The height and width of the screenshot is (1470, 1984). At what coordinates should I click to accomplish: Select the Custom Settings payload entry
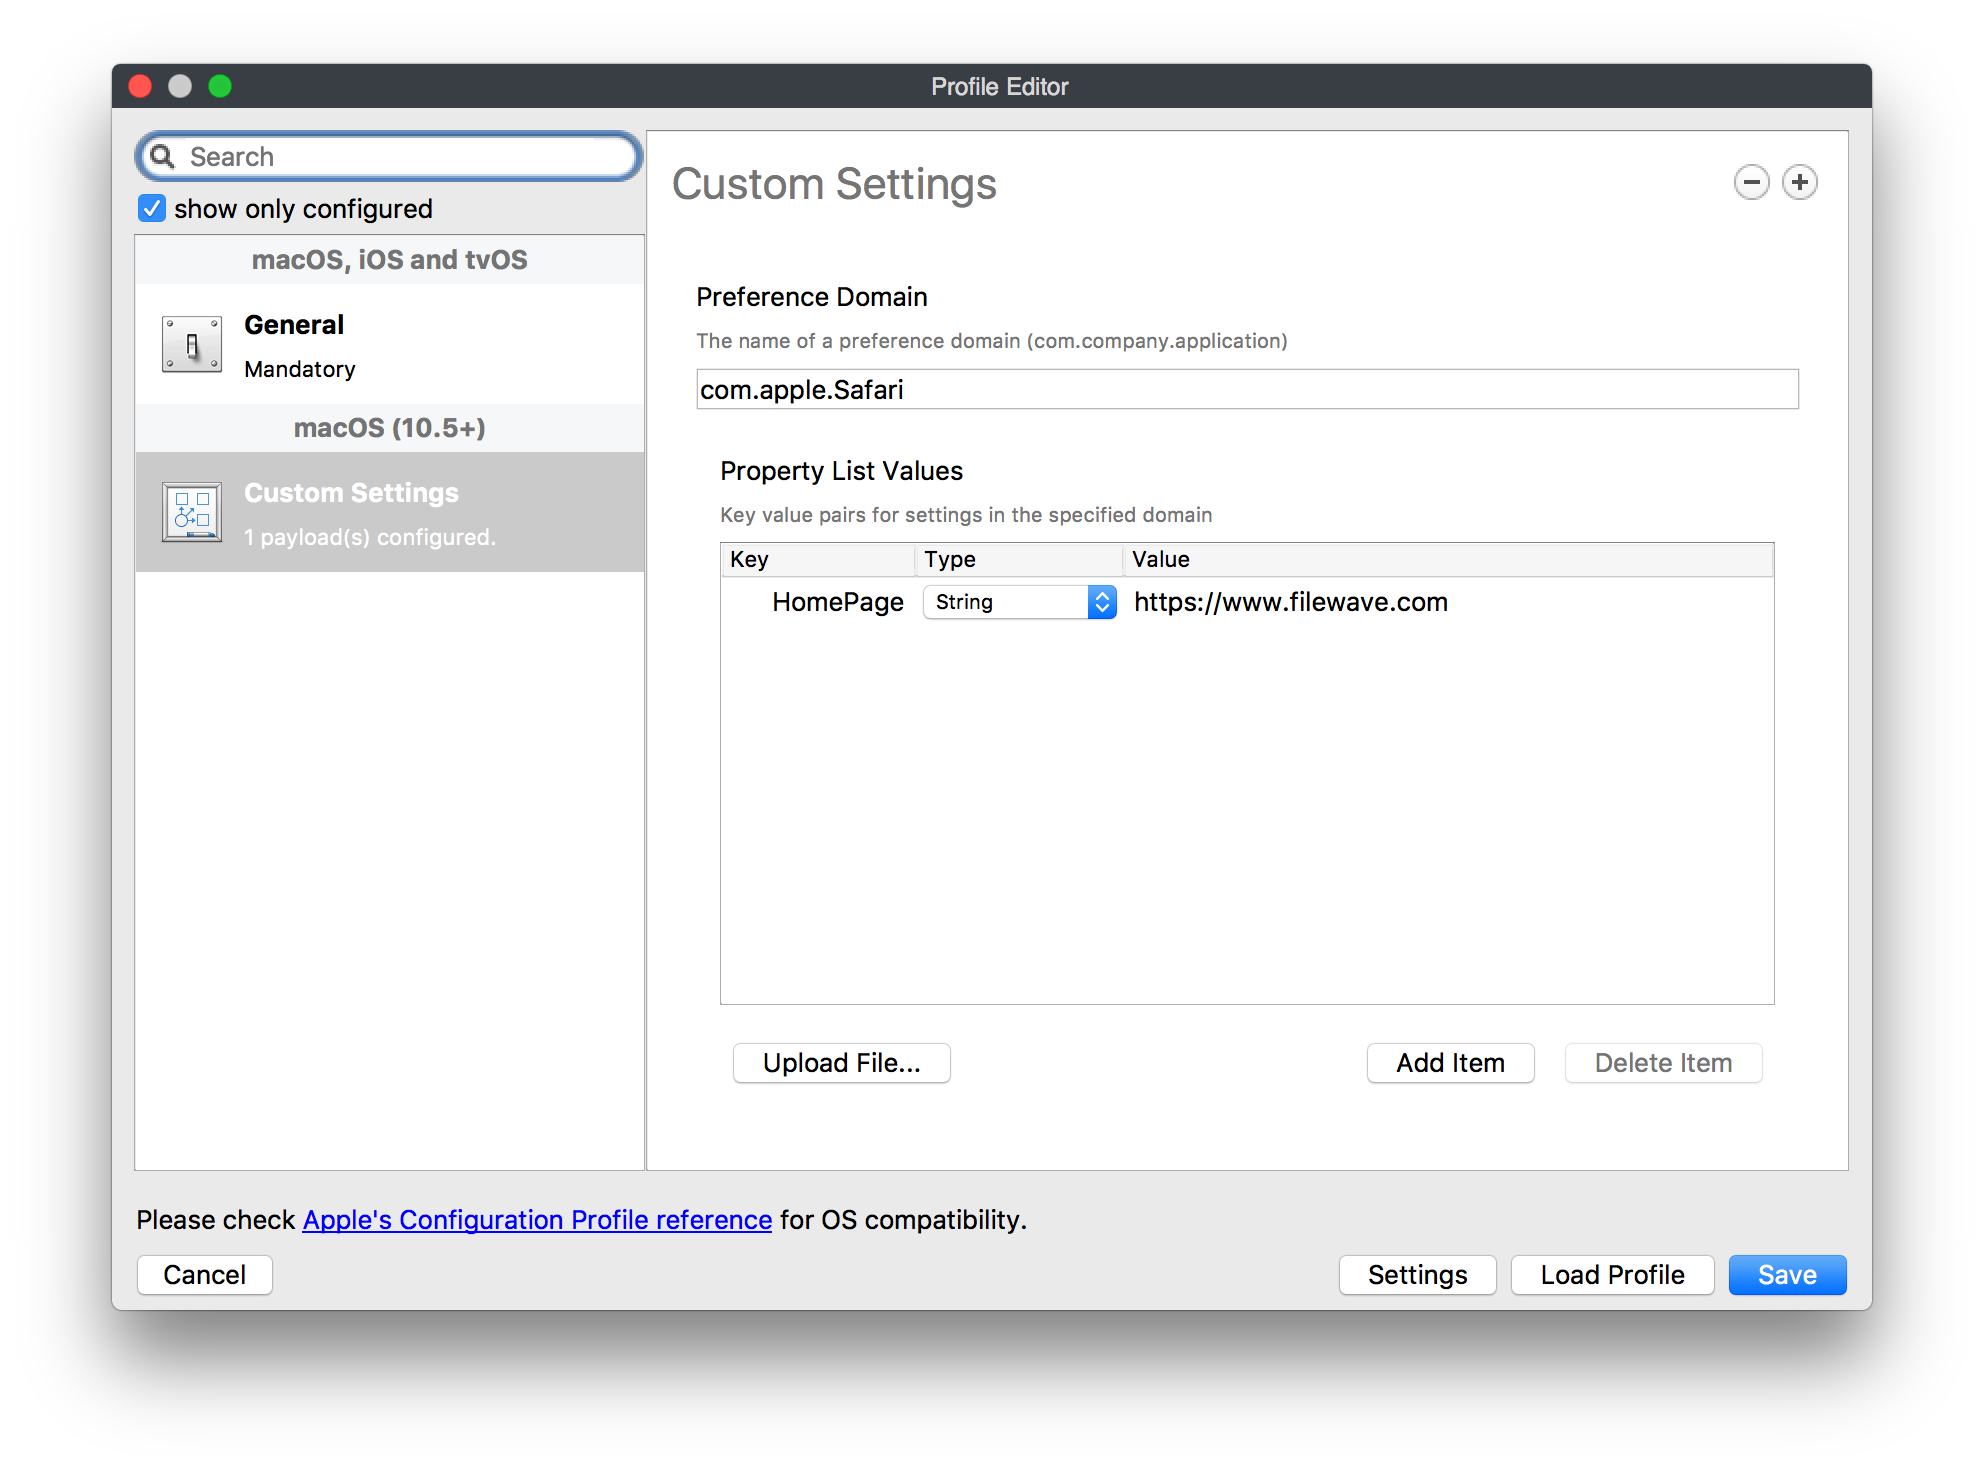(x=390, y=512)
